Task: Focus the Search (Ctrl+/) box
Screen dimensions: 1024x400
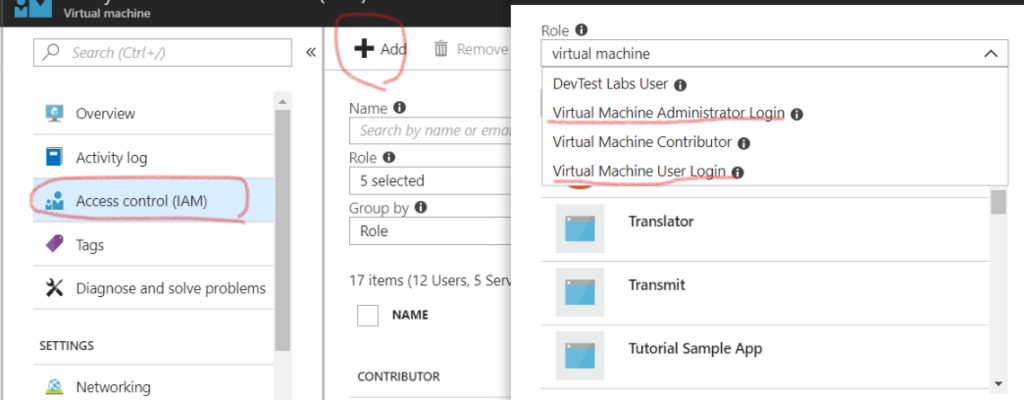Action: [163, 52]
